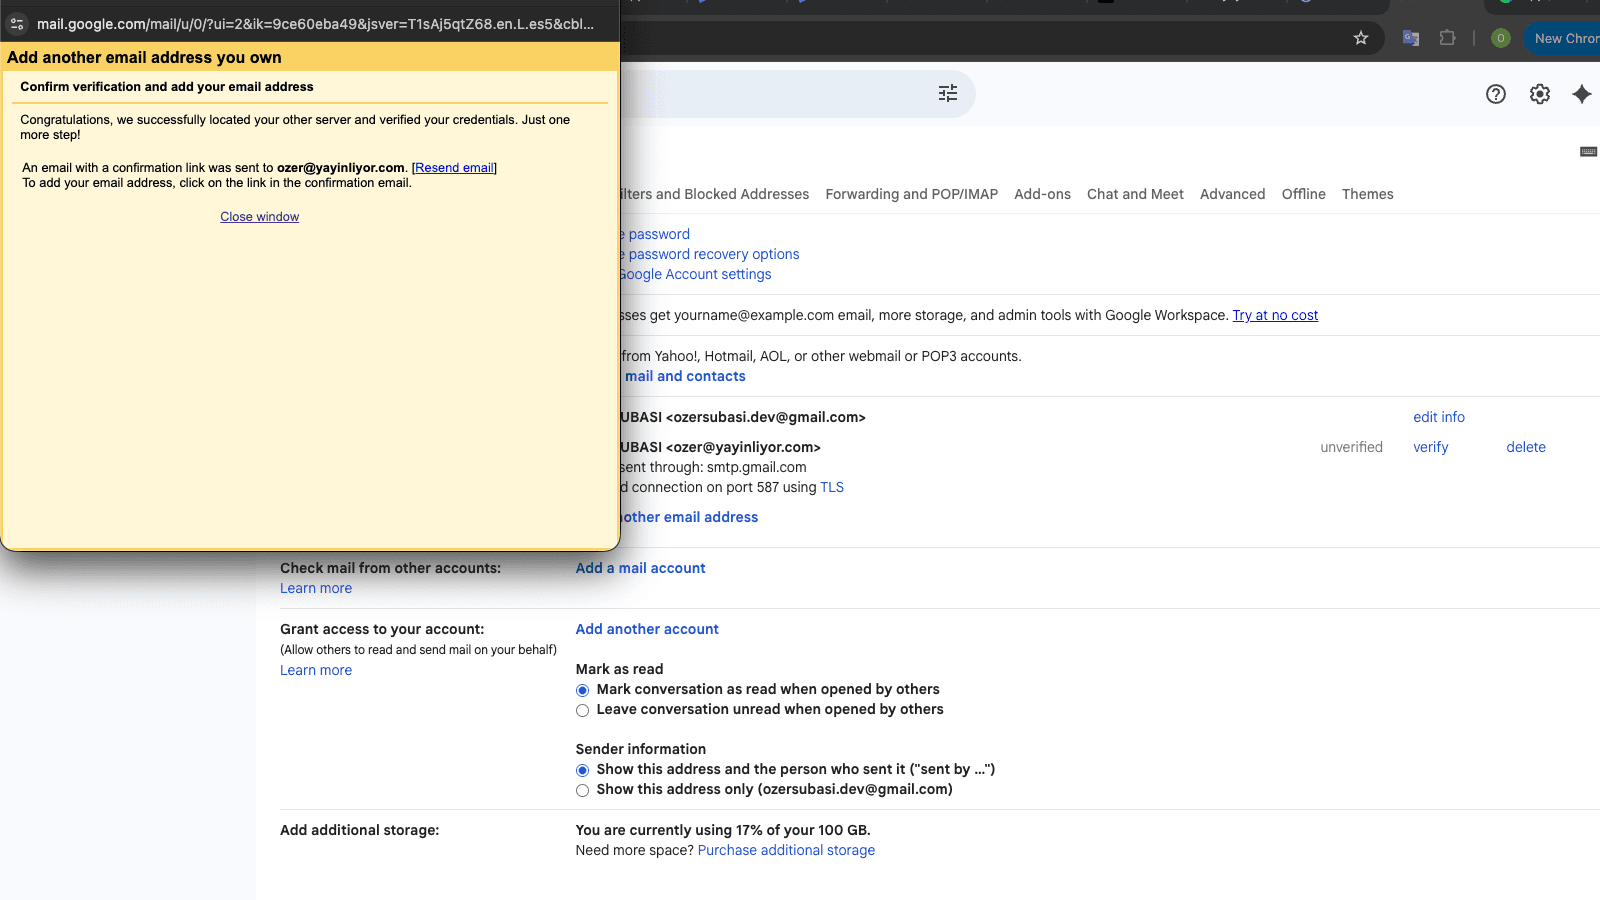Click the Close window link
Image resolution: width=1600 pixels, height=900 pixels.
(259, 217)
